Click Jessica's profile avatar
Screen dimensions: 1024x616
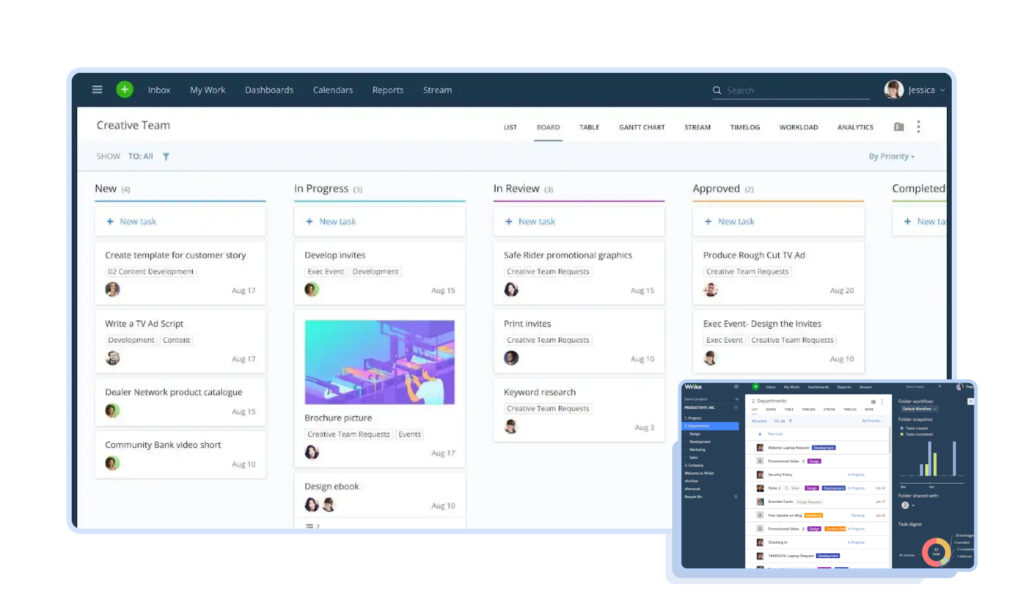(x=893, y=90)
